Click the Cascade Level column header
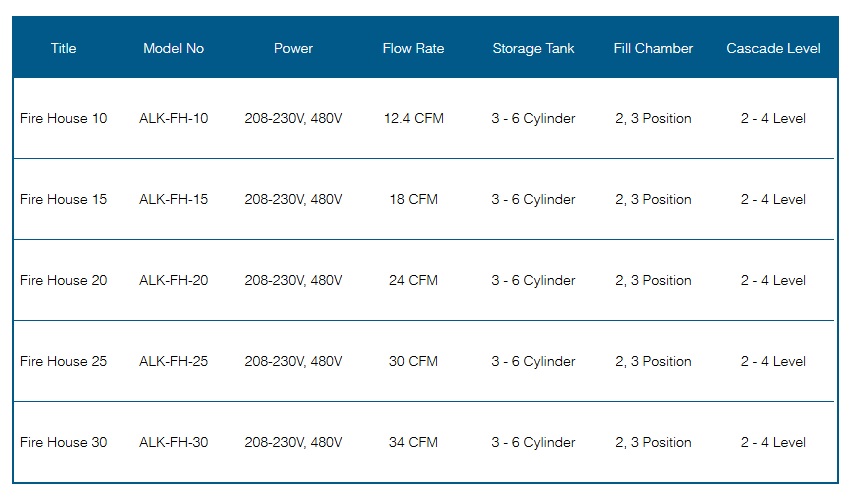The height and width of the screenshot is (497, 853). [773, 48]
